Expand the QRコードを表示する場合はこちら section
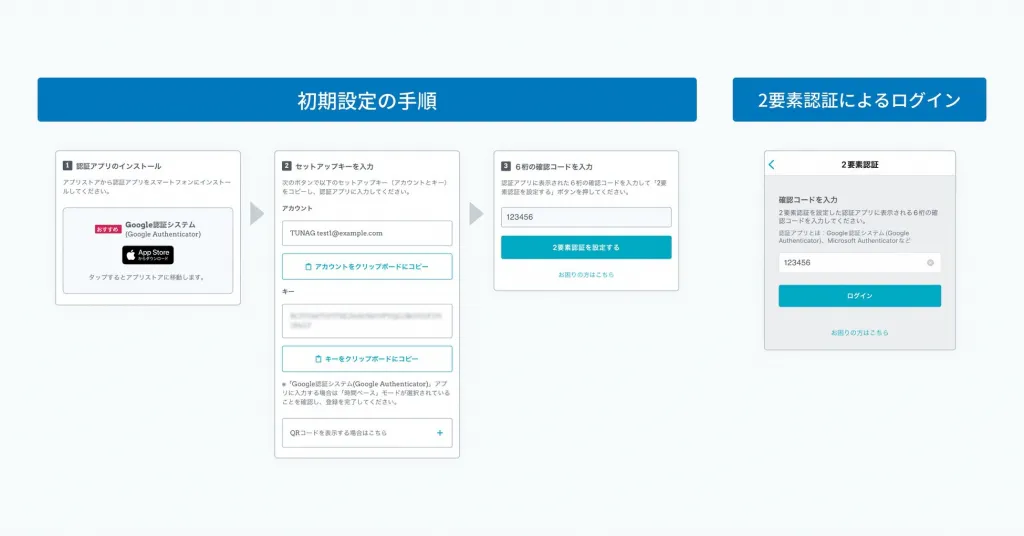Viewport: 1024px width, 536px height. (367, 433)
